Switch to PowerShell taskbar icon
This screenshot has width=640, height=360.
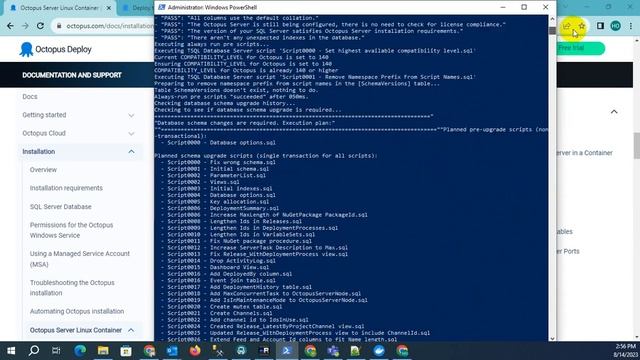287,351
